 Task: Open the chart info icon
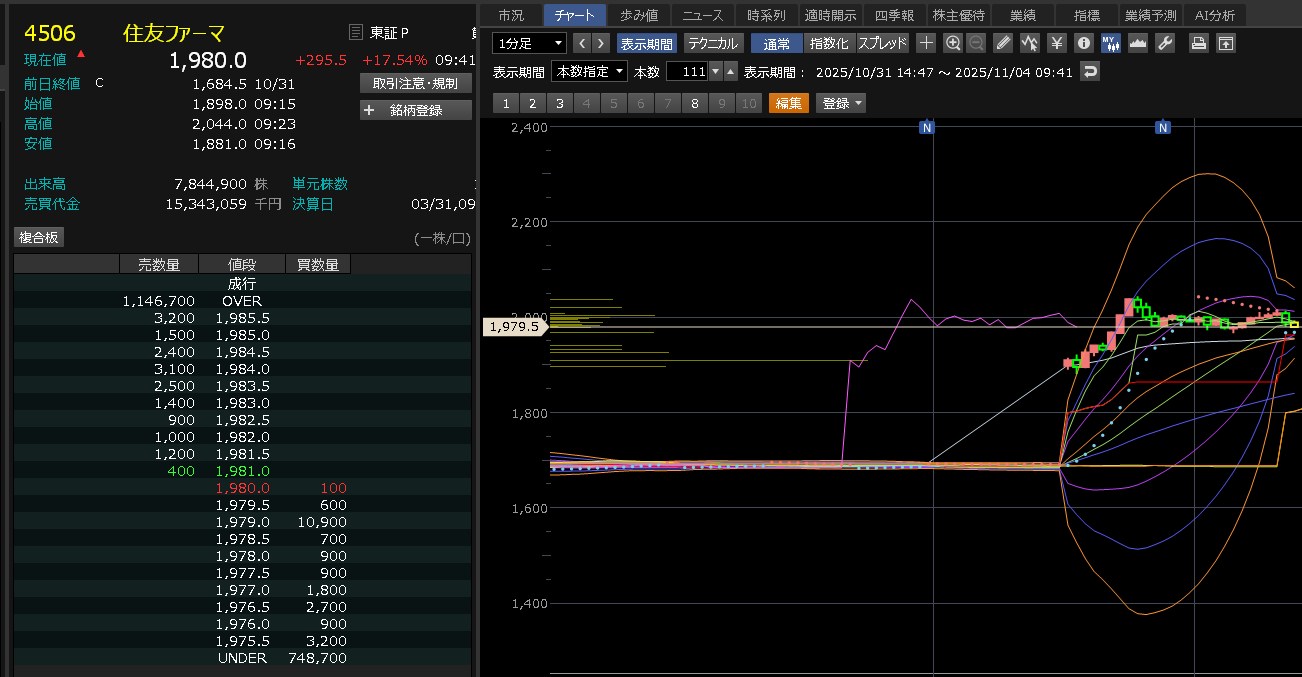click(x=1083, y=43)
